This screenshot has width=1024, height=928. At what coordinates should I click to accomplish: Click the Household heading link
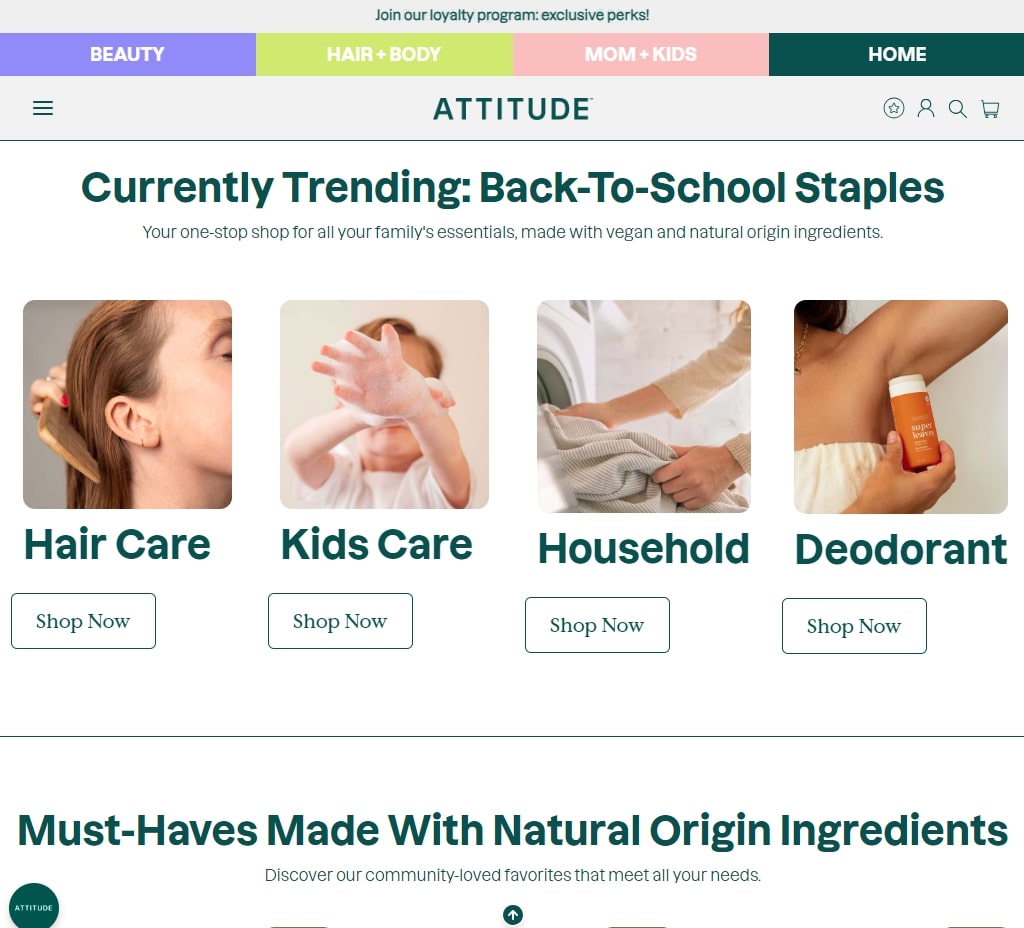(x=643, y=549)
